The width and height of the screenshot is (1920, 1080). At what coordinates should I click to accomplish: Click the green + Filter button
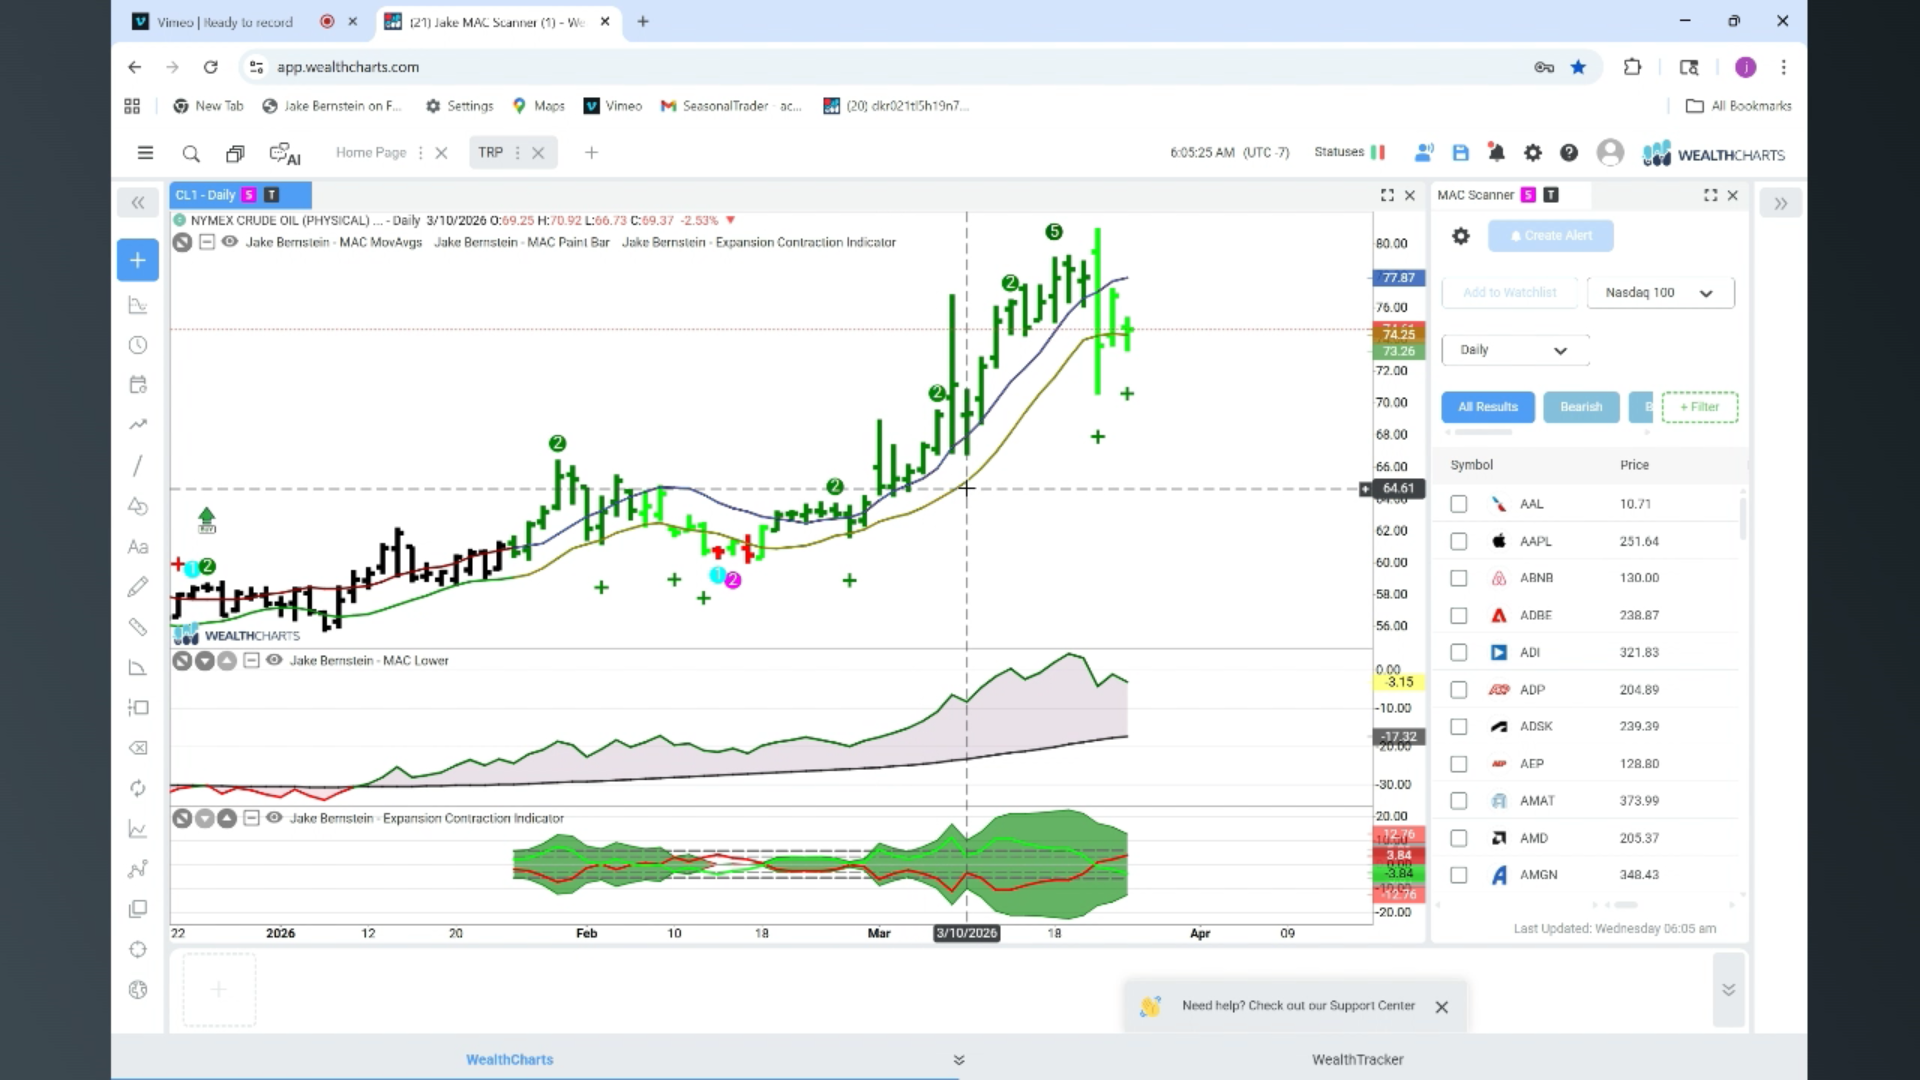pyautogui.click(x=1699, y=407)
